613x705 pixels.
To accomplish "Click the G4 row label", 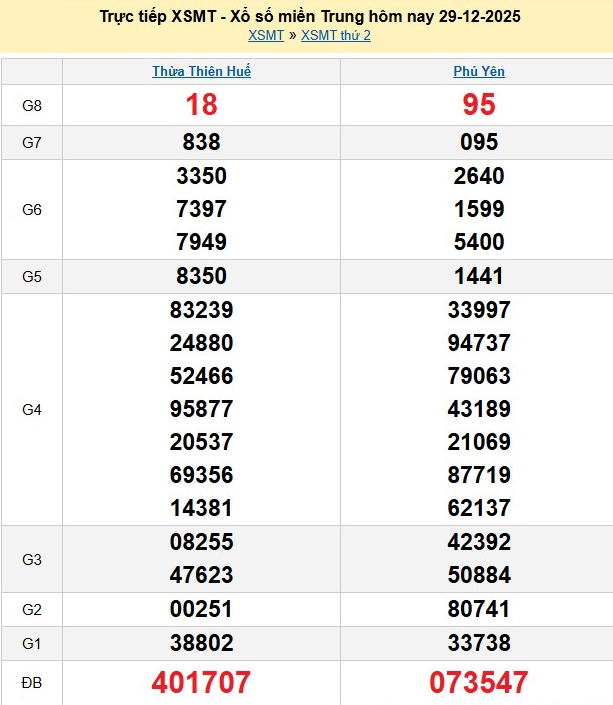I will 32,409.
